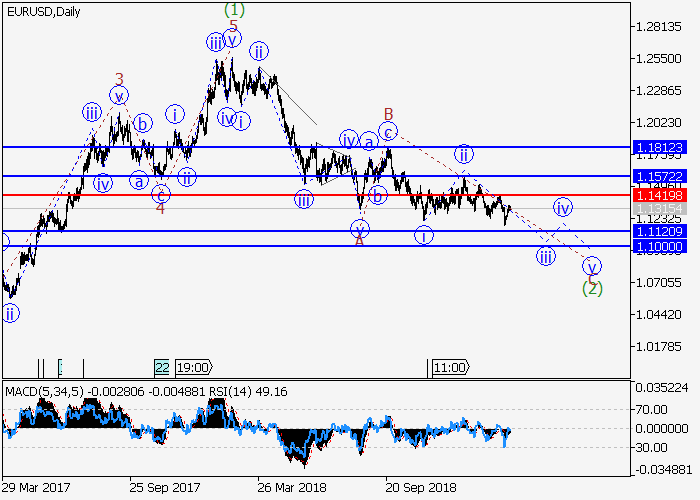Image resolution: width=700 pixels, height=500 pixels.
Task: Click the 1.11209 price level tag
Action: point(659,231)
